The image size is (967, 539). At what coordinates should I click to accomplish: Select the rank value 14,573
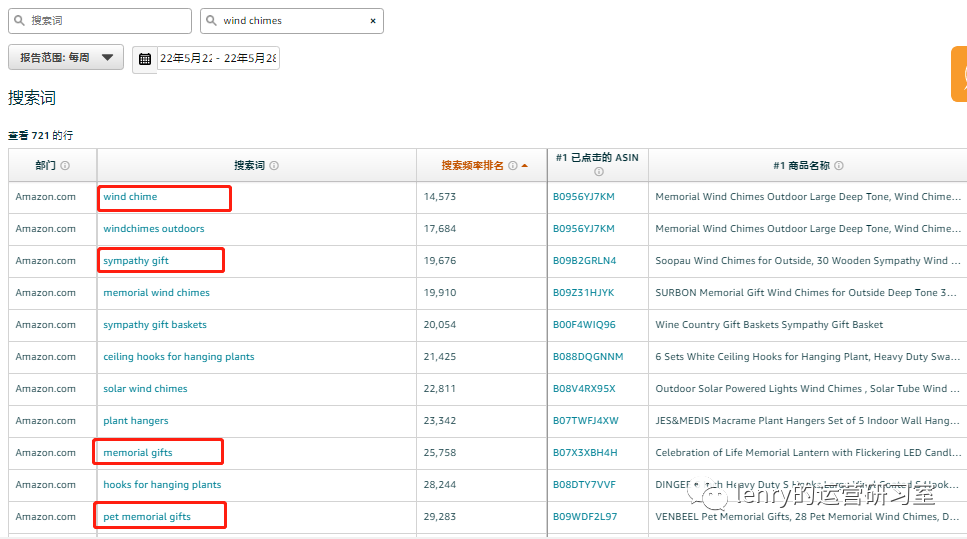coord(440,197)
